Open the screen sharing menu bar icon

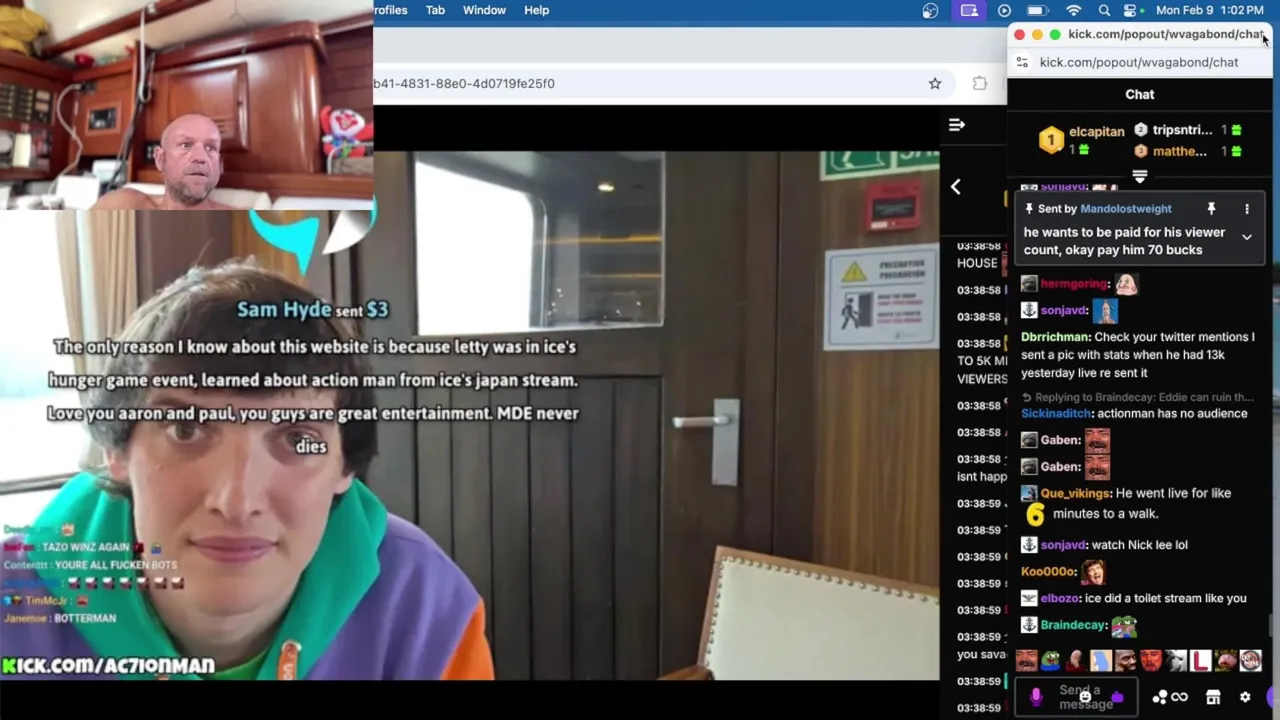(969, 10)
